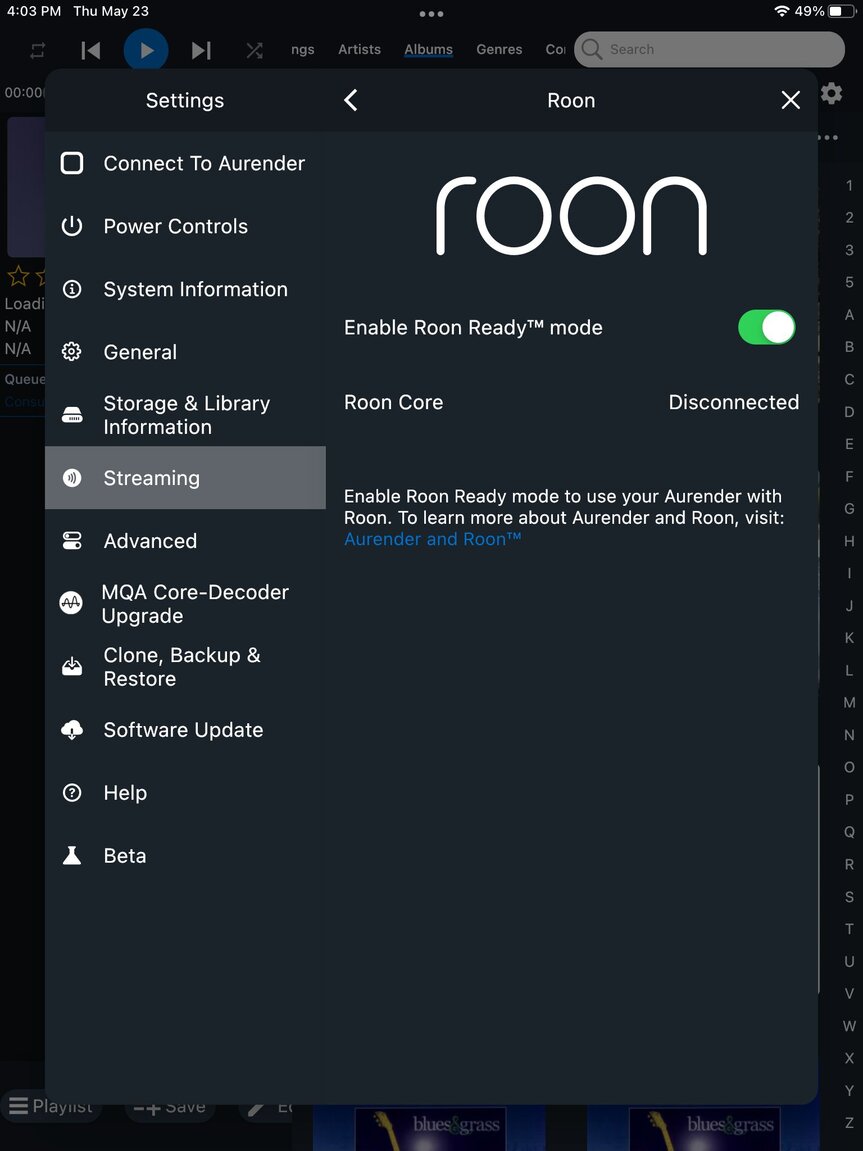Open the Genres tab
Image resolution: width=863 pixels, height=1151 pixels.
click(x=498, y=49)
